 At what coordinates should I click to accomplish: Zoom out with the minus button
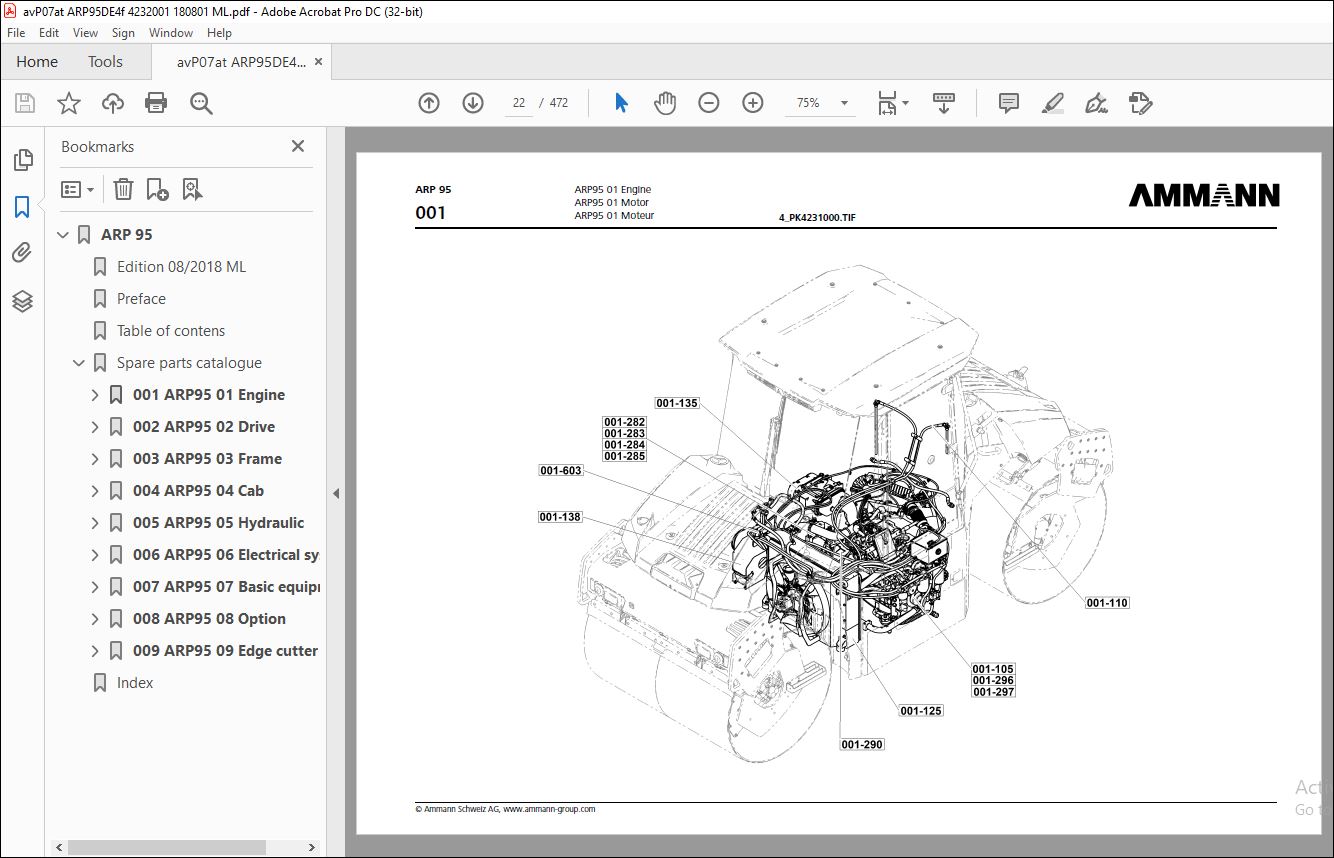[x=709, y=103]
